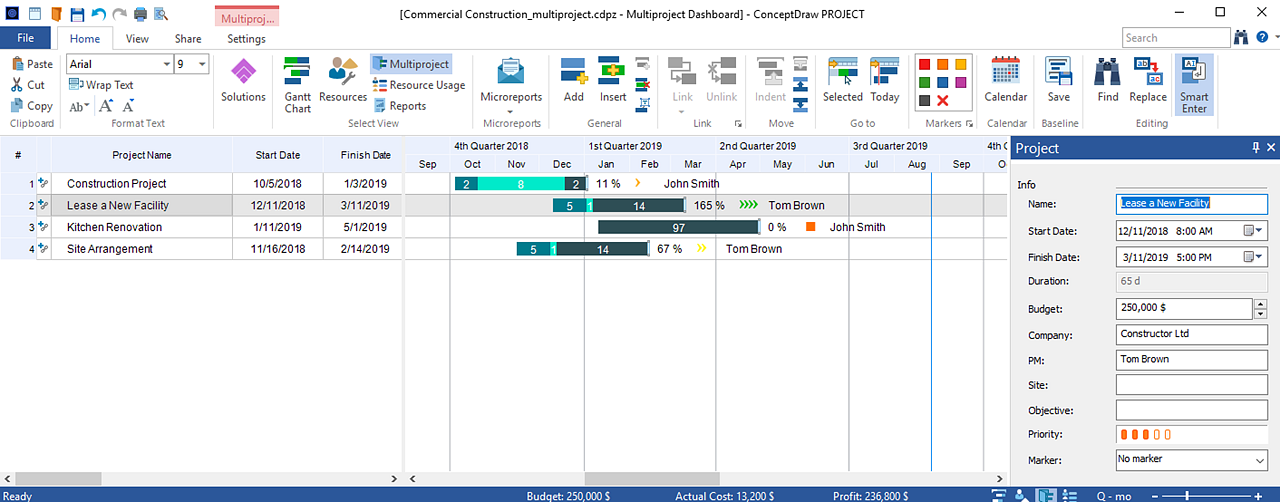This screenshot has height=502, width=1280.
Task: Click the Finish Date column header
Action: (x=365, y=155)
